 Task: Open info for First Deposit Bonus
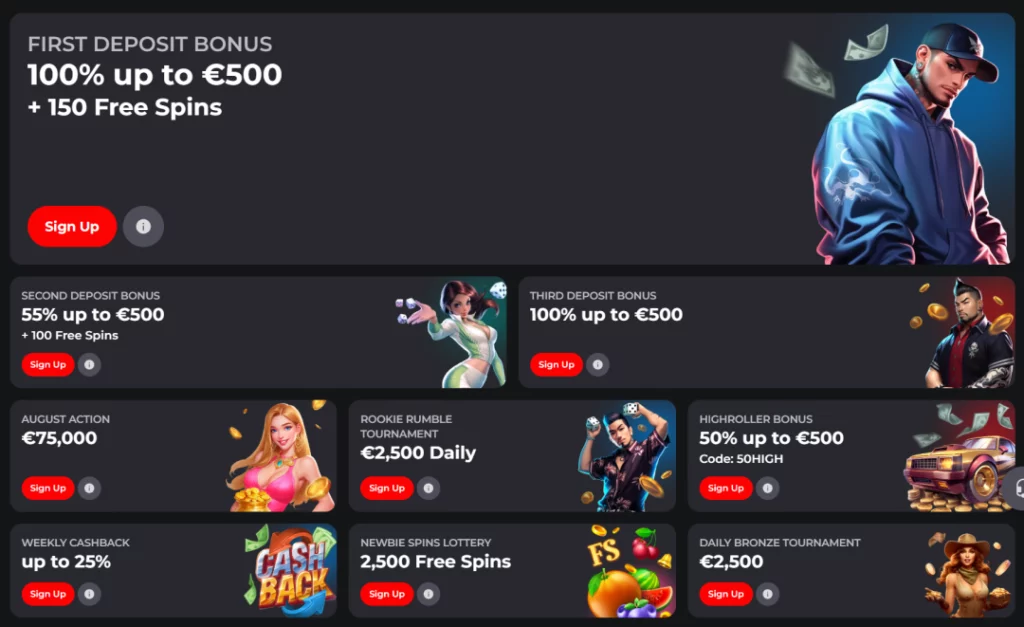point(143,227)
